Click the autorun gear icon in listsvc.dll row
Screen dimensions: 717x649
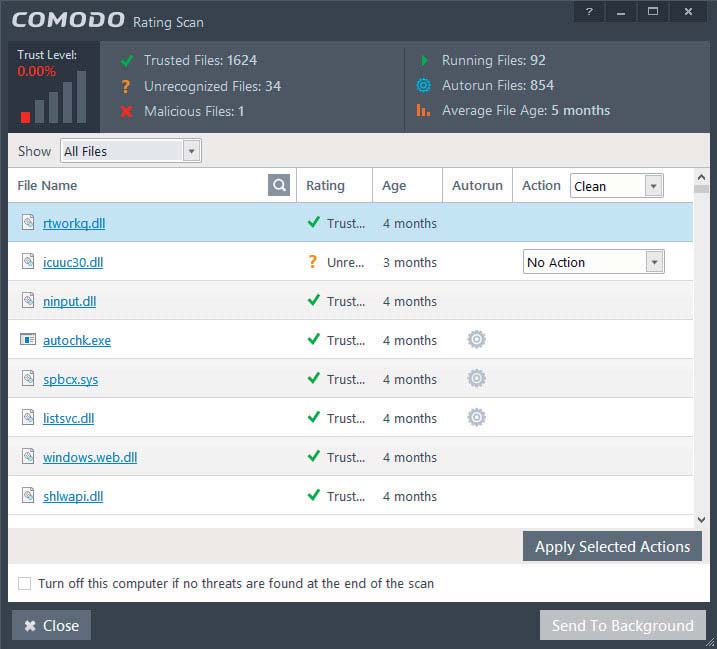(476, 417)
